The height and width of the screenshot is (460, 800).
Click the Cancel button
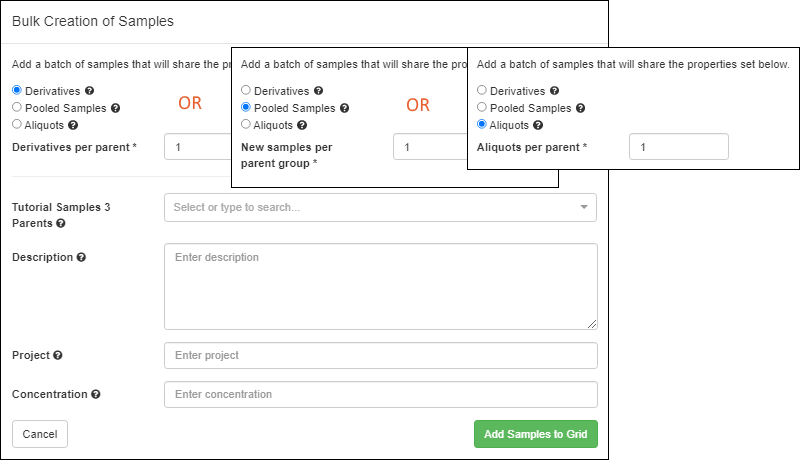tap(40, 434)
